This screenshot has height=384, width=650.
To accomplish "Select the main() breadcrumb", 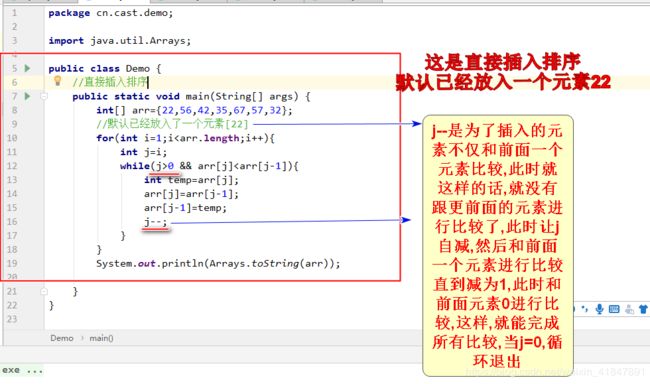I will pos(101,338).
